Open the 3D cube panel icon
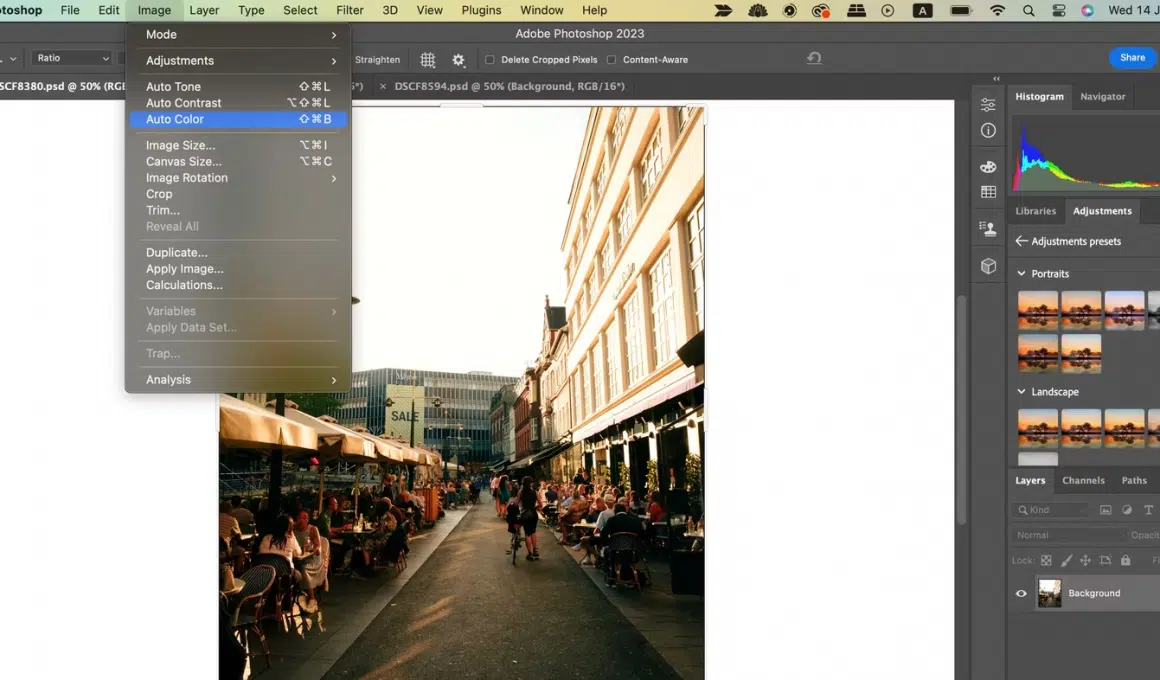Screen dimensions: 1160x680 [x=988, y=266]
